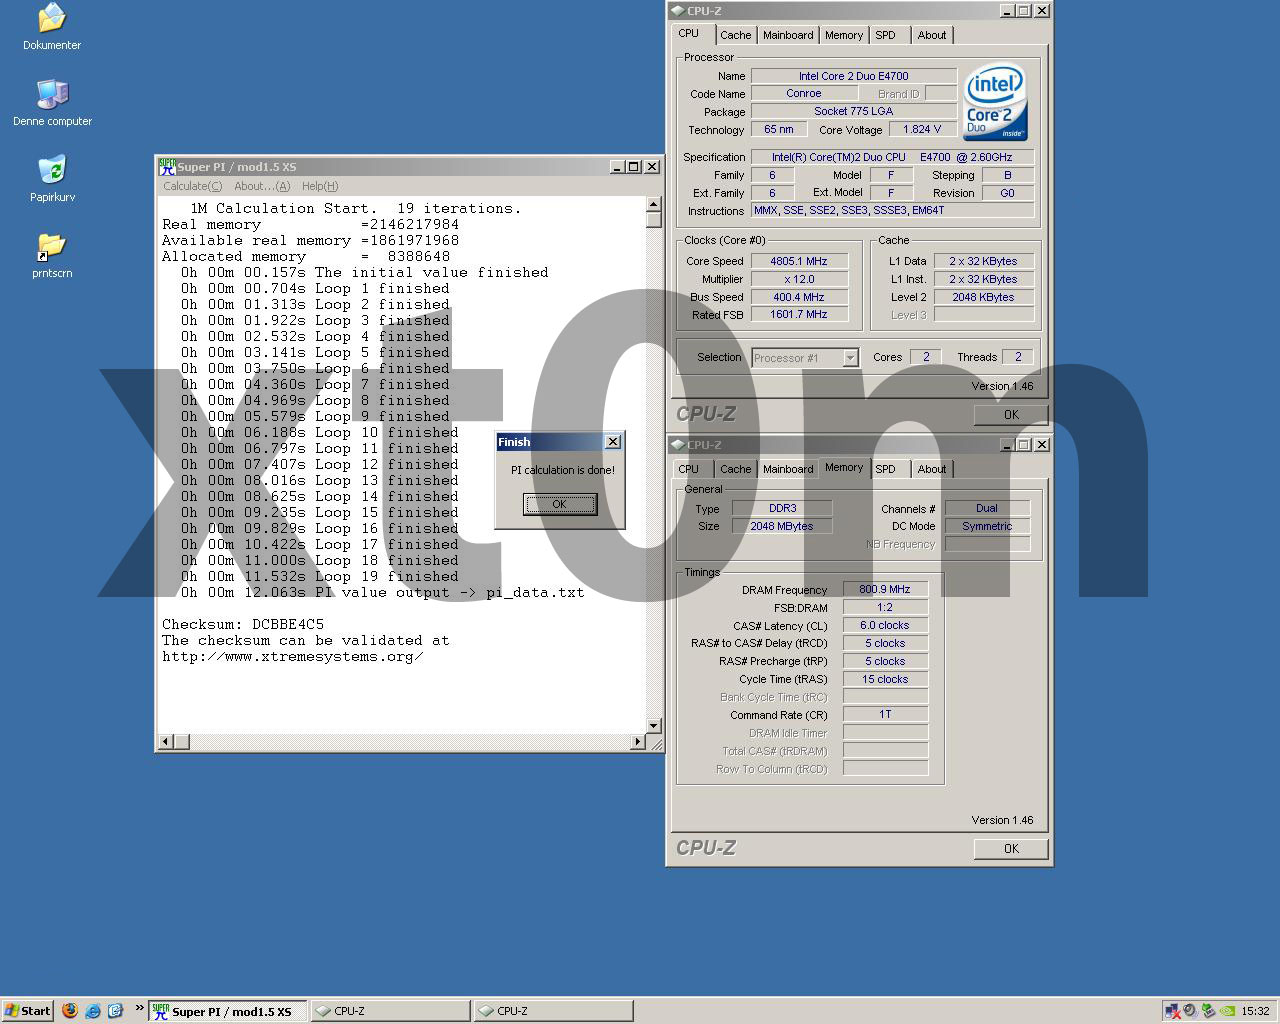Screen dimensions: 1280x1024
Task: Open the Papirkurv recycle bin icon
Action: (52, 170)
